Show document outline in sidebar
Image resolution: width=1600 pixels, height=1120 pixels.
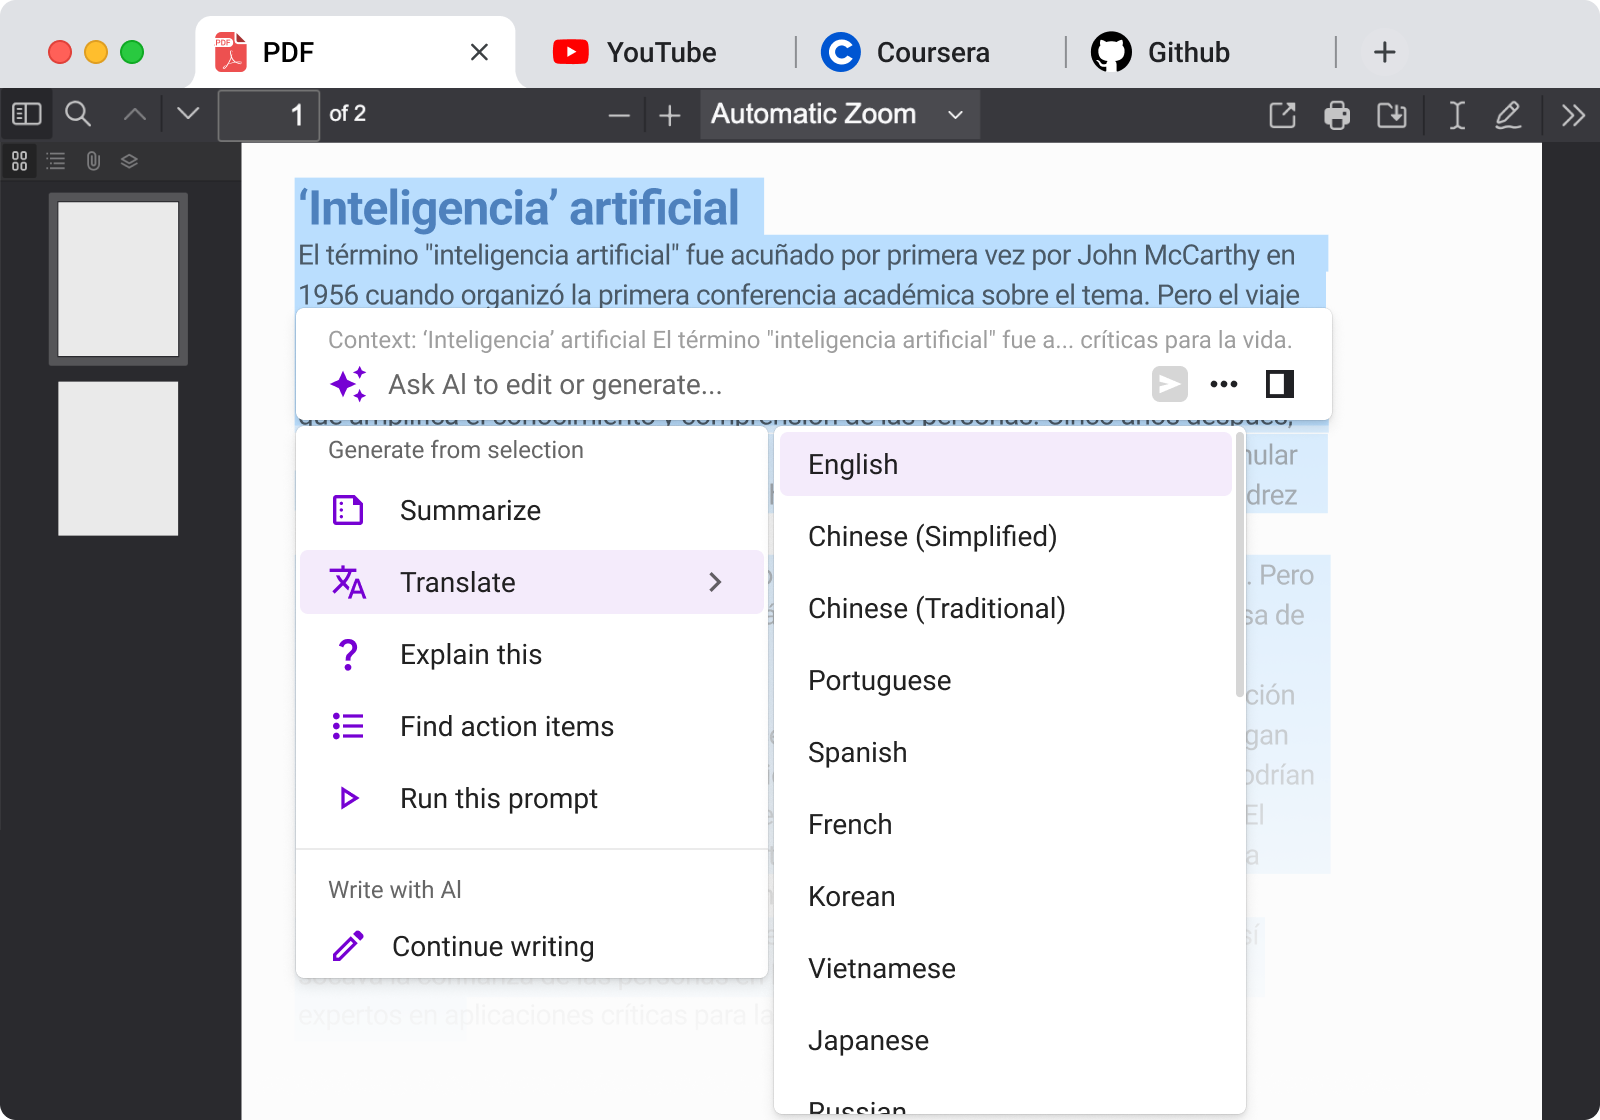tap(56, 161)
